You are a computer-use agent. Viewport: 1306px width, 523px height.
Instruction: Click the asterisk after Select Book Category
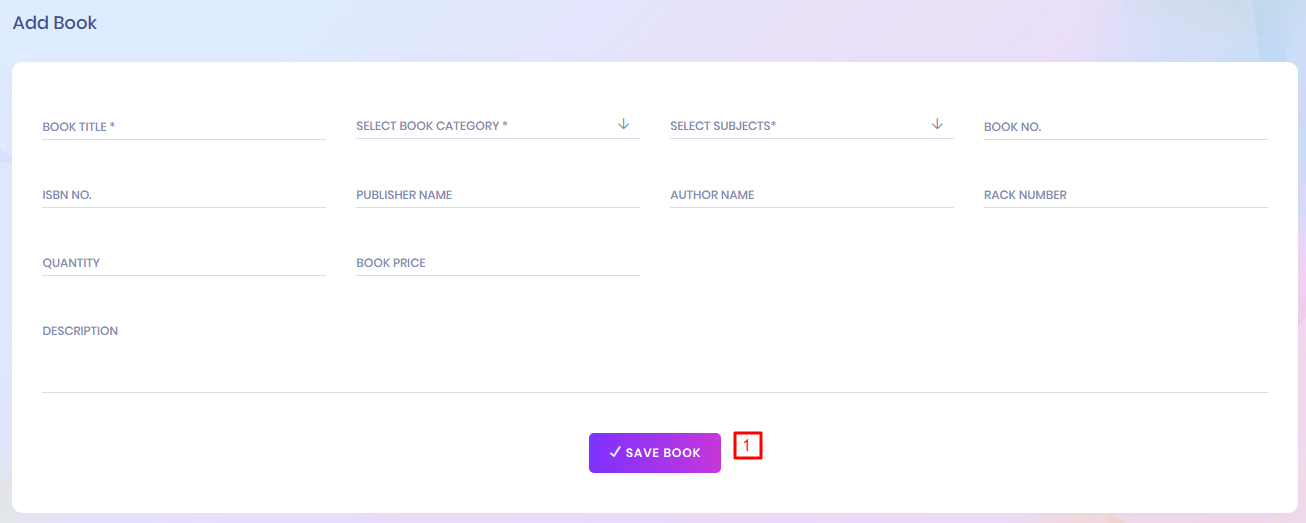[505, 126]
